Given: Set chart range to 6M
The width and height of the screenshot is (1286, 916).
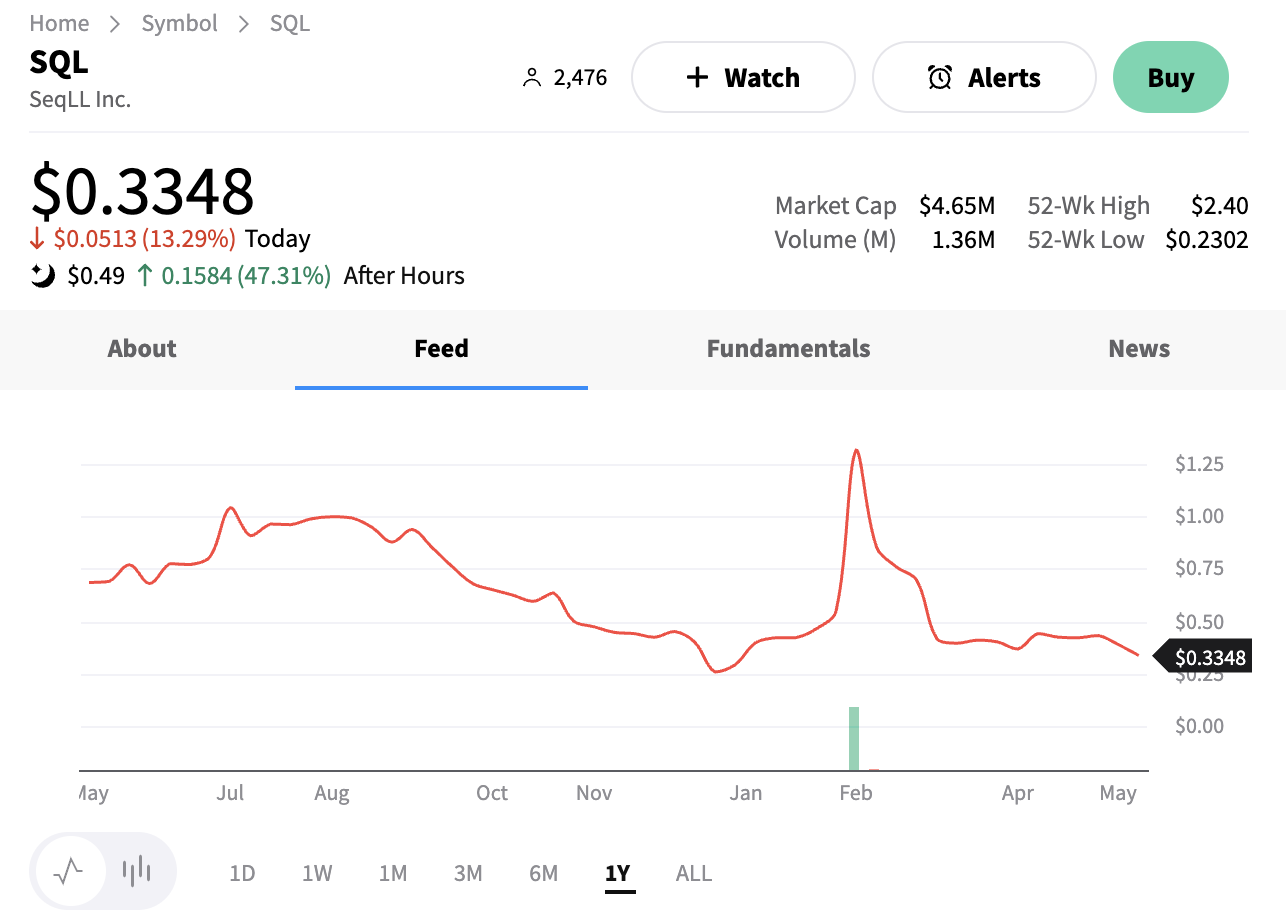Looking at the screenshot, I should click(543, 874).
